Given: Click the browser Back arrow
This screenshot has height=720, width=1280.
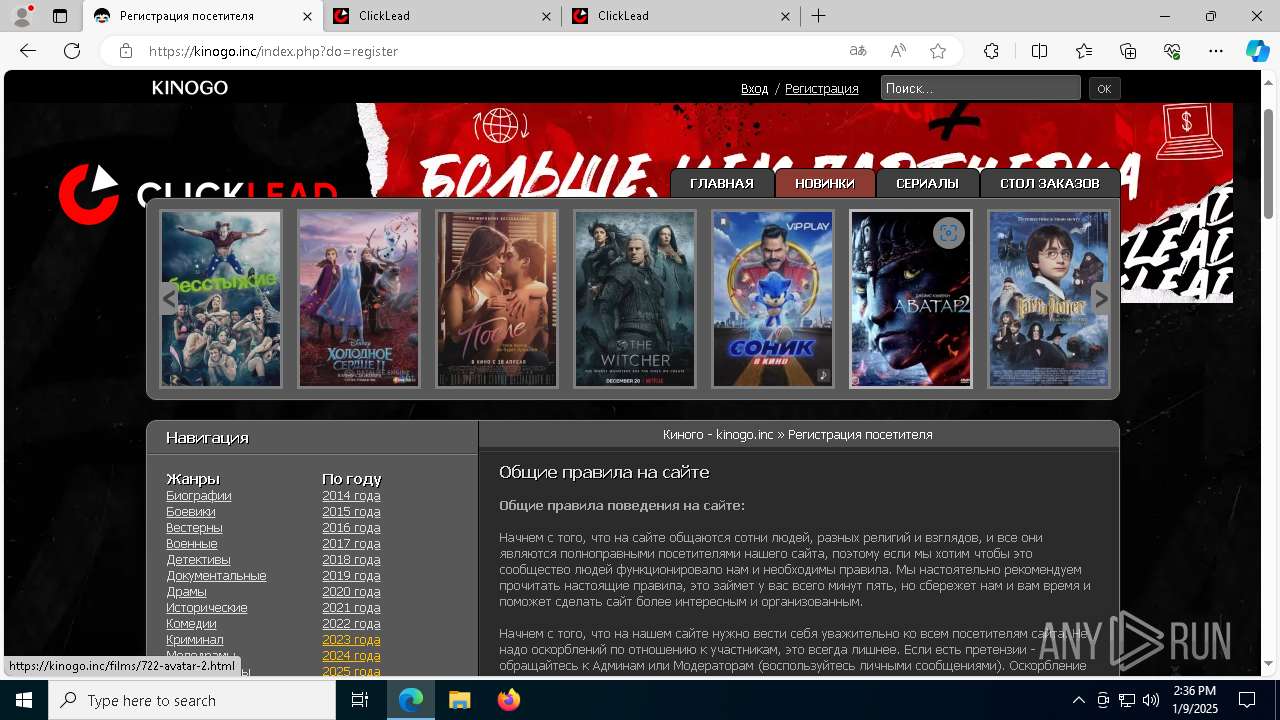Looking at the screenshot, I should click(28, 51).
